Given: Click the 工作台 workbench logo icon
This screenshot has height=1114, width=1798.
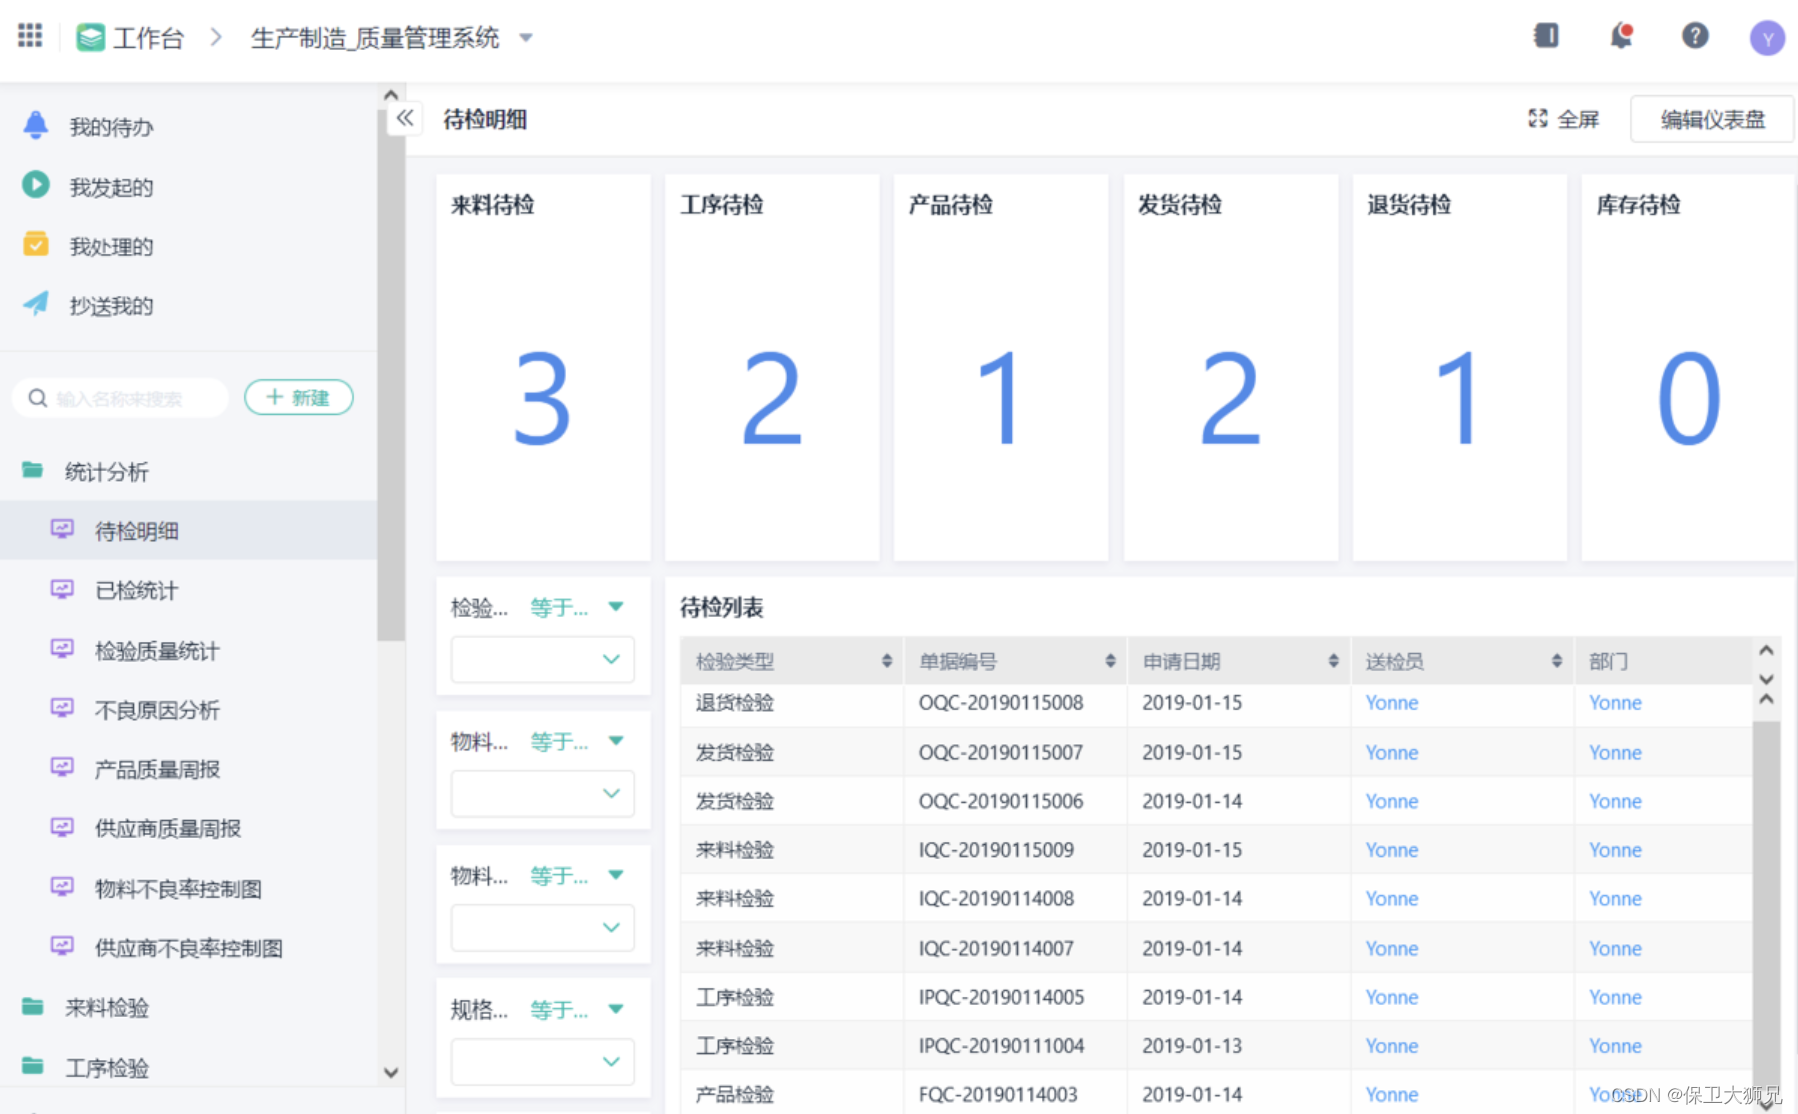Looking at the screenshot, I should pyautogui.click(x=91, y=37).
